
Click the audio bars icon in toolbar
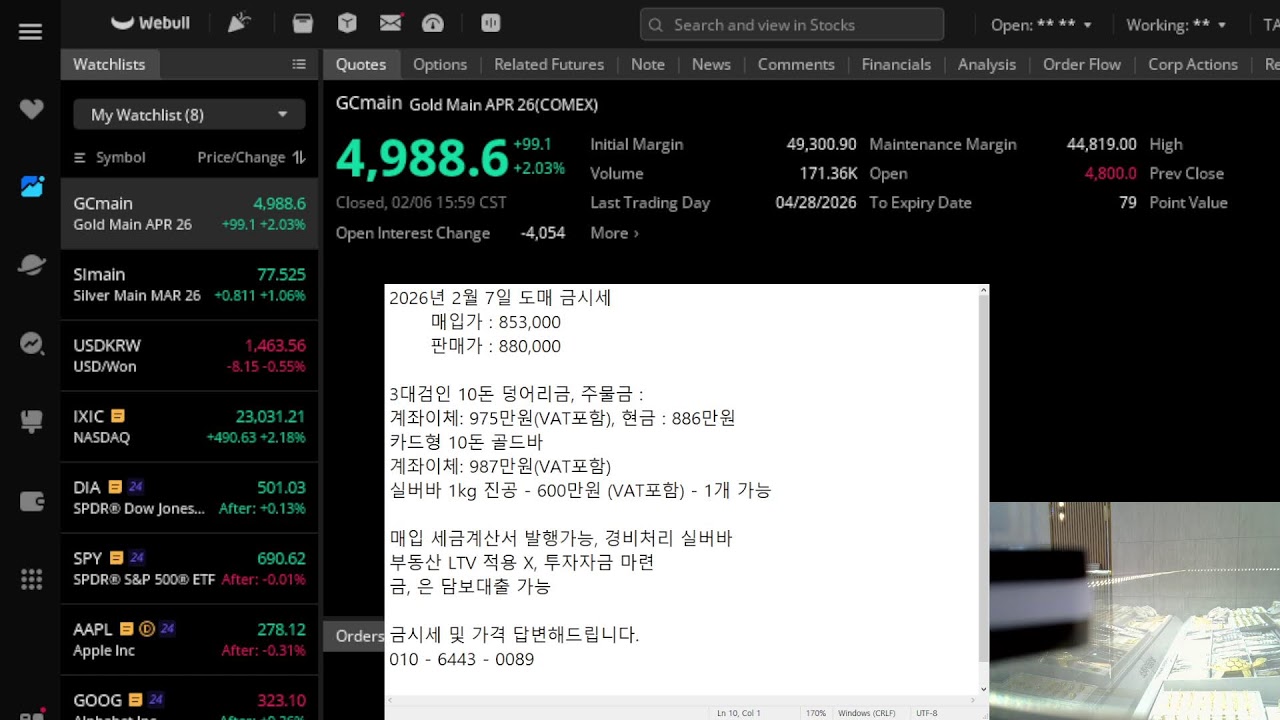coord(490,23)
